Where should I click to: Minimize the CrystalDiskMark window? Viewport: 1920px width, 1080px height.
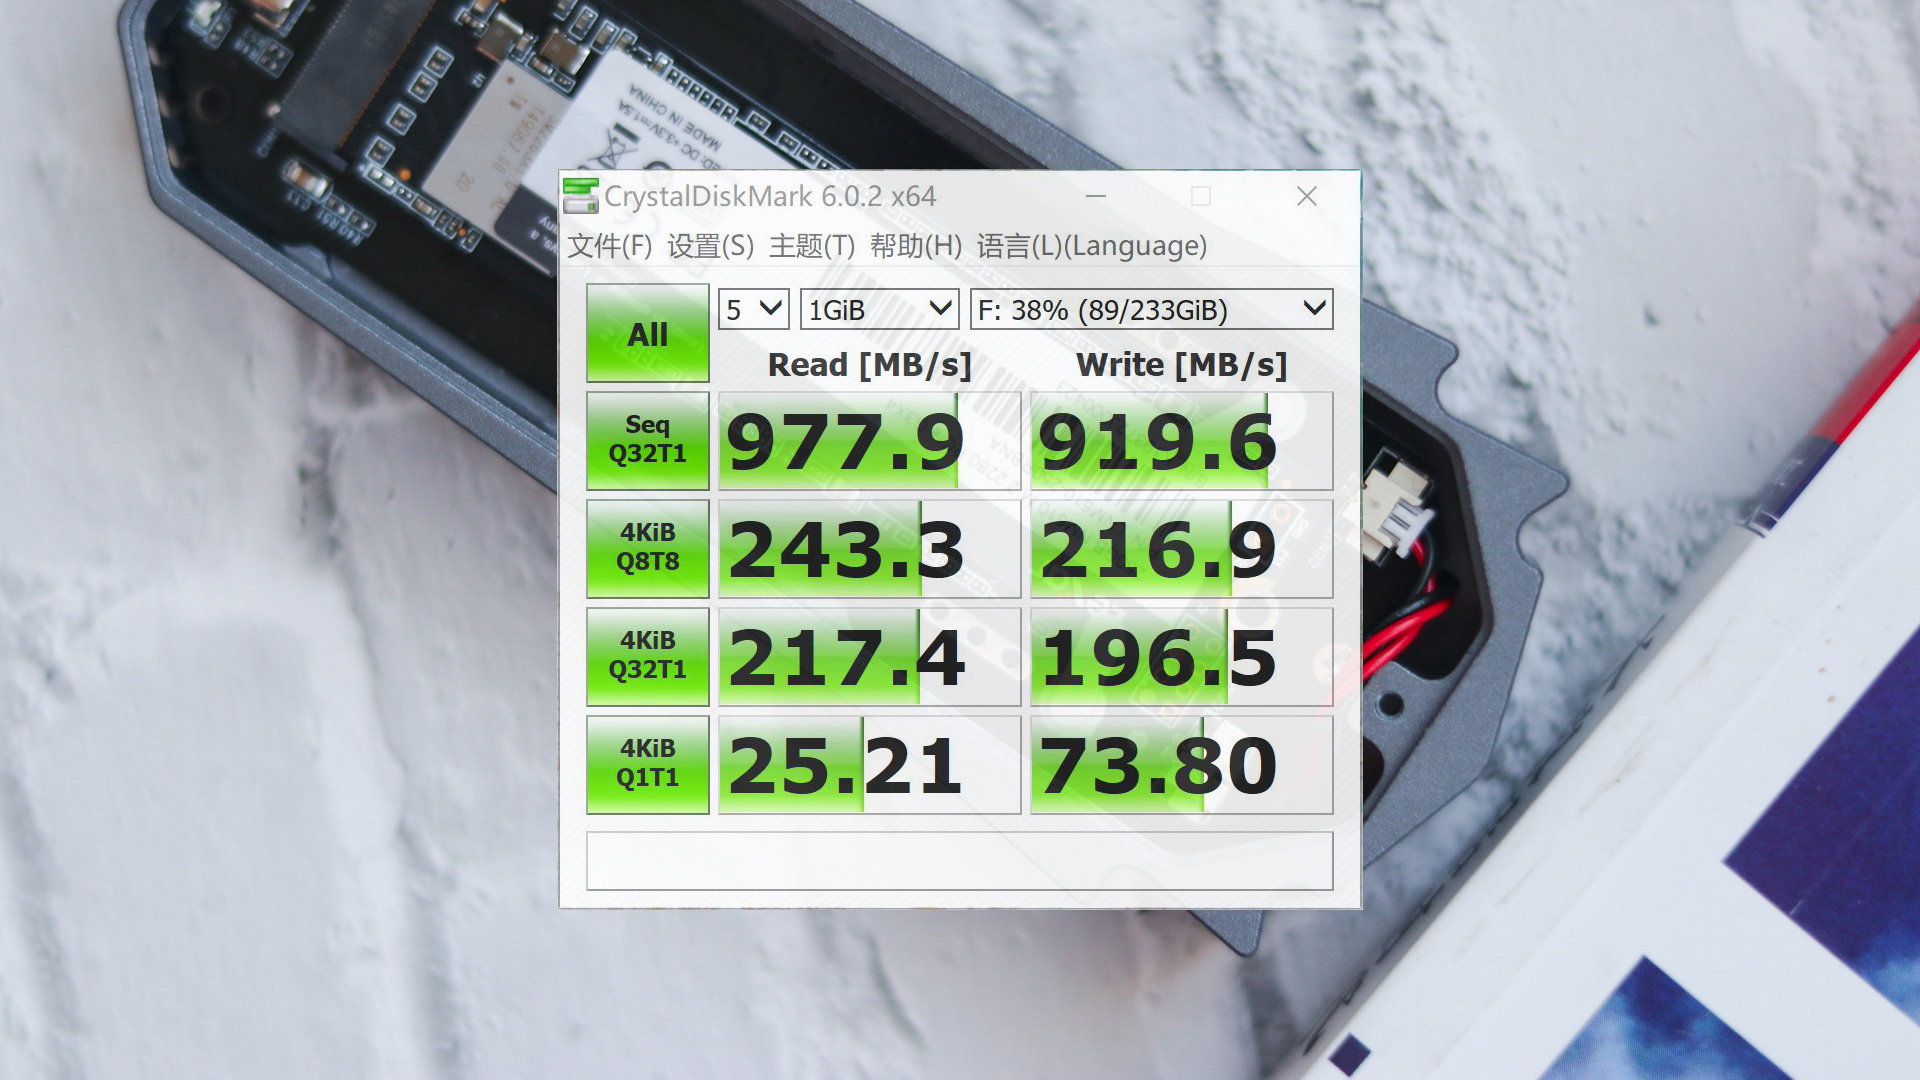1096,196
